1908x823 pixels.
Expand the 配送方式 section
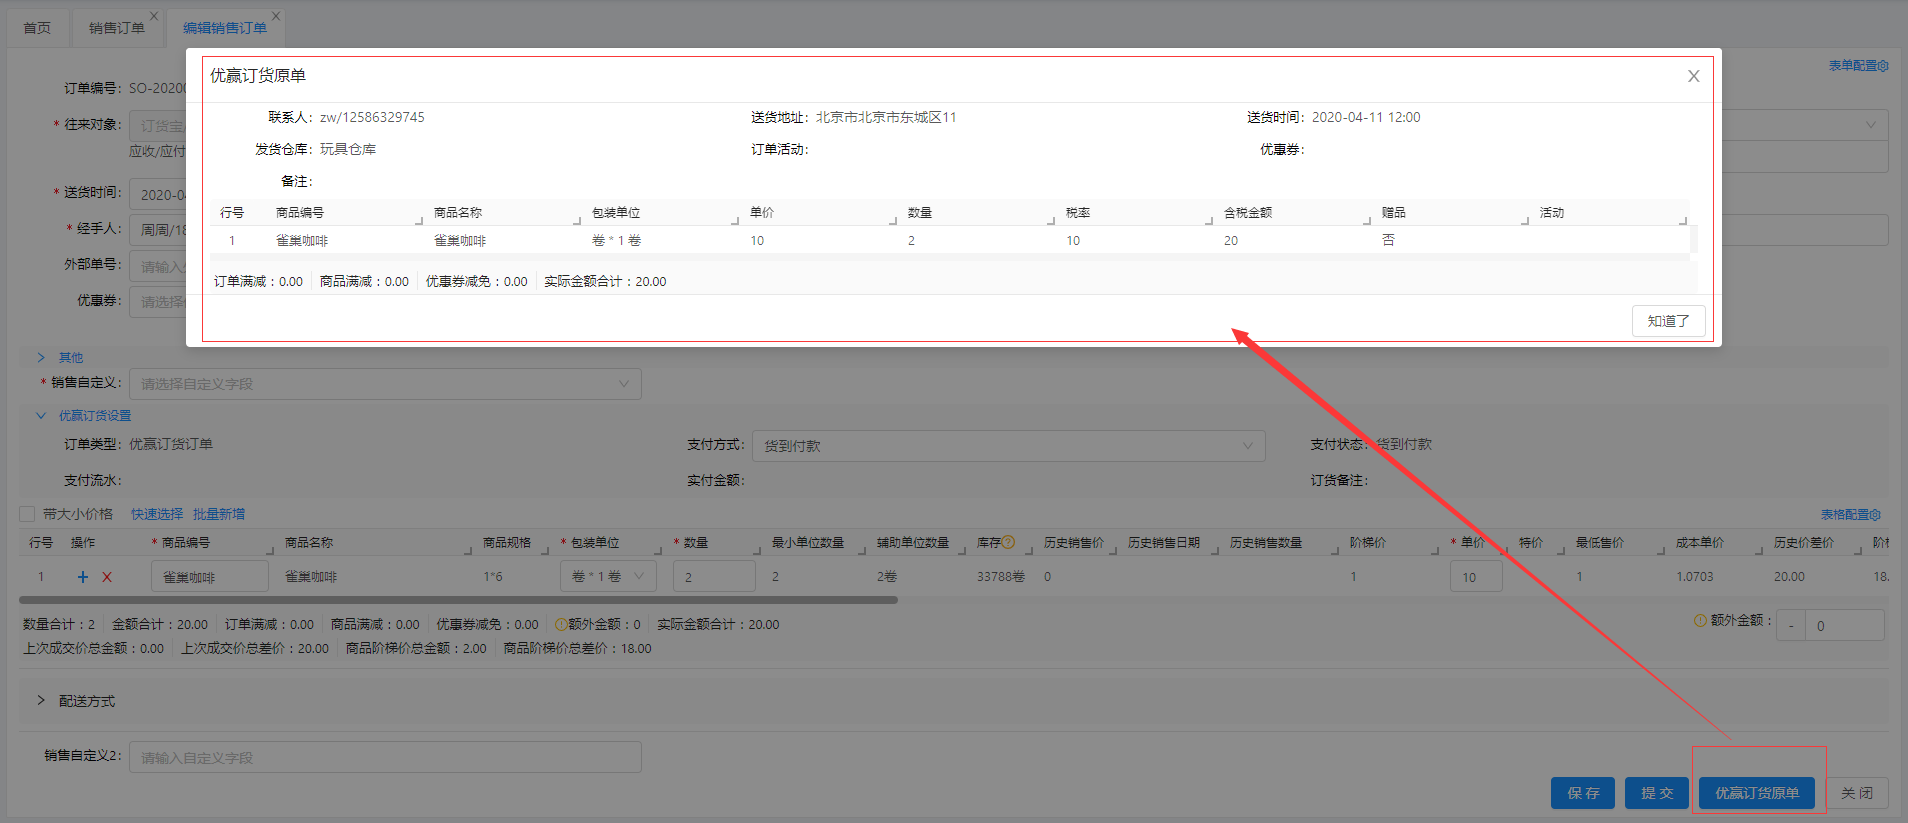pyautogui.click(x=41, y=700)
